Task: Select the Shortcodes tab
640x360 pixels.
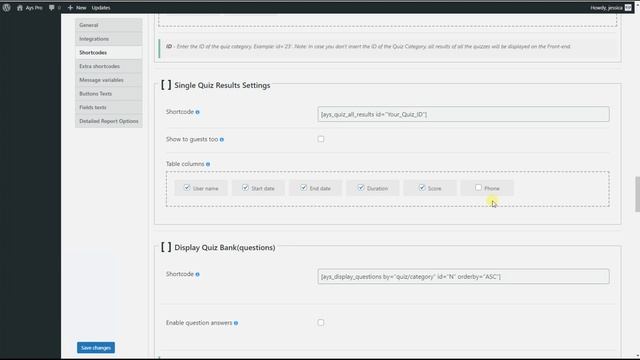Action: pyautogui.click(x=109, y=53)
